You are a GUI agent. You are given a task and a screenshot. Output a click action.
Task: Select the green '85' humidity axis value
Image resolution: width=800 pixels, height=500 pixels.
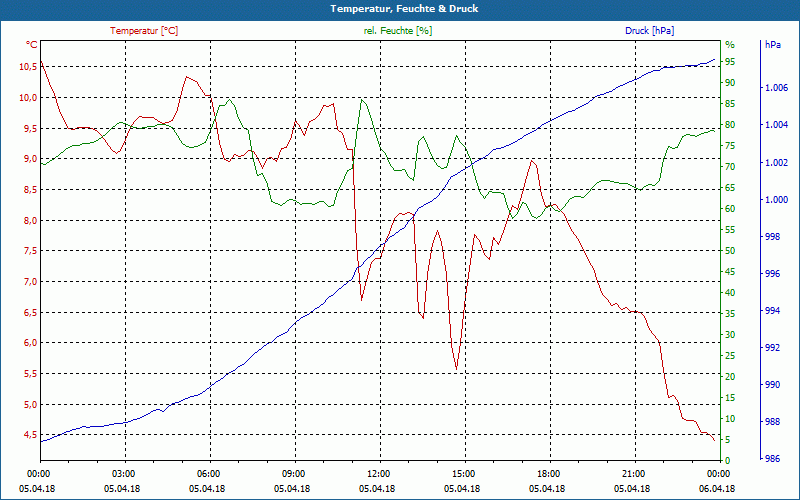coord(730,104)
